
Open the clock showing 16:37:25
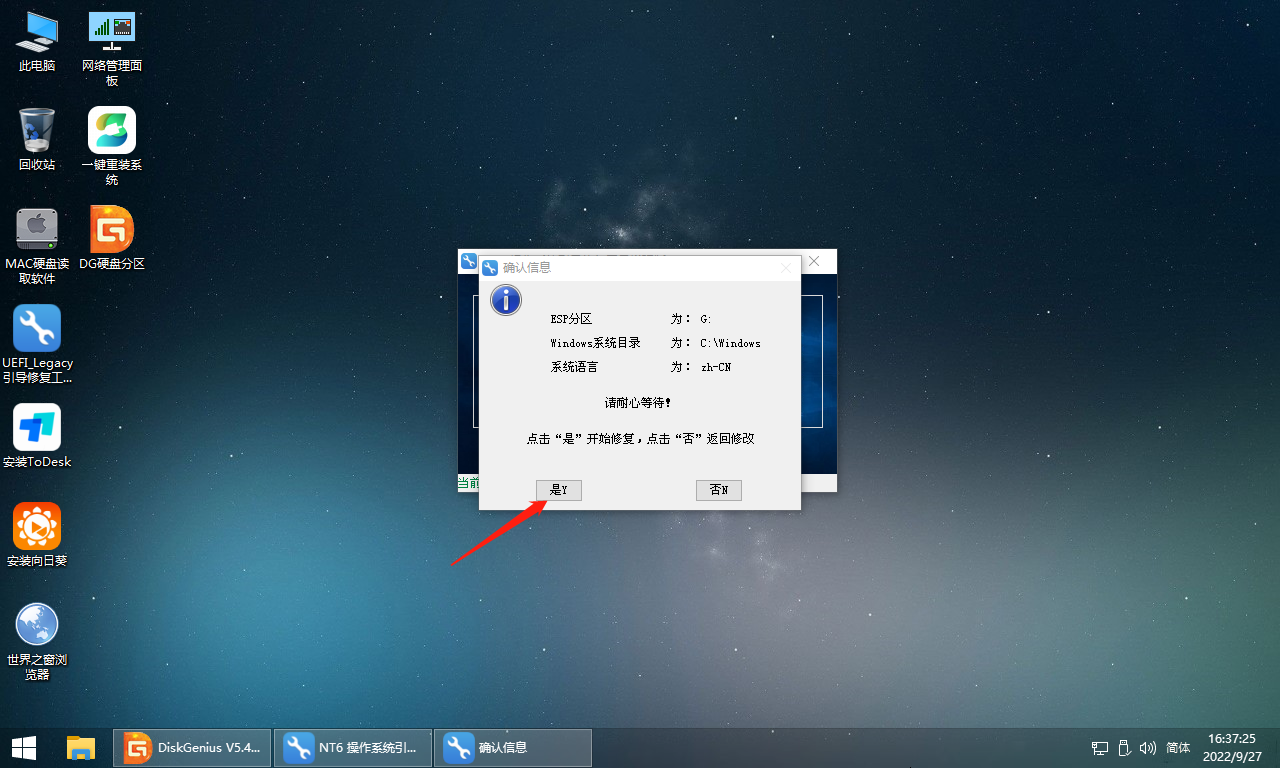coord(1231,747)
